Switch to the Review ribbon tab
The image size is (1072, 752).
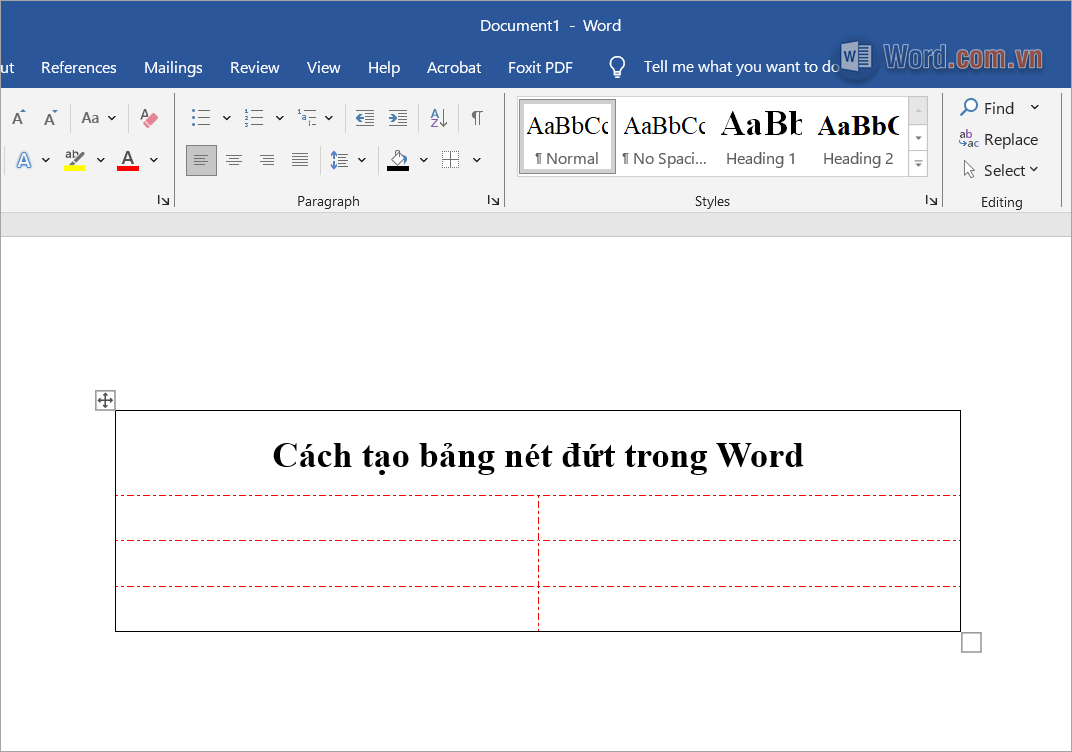click(254, 67)
